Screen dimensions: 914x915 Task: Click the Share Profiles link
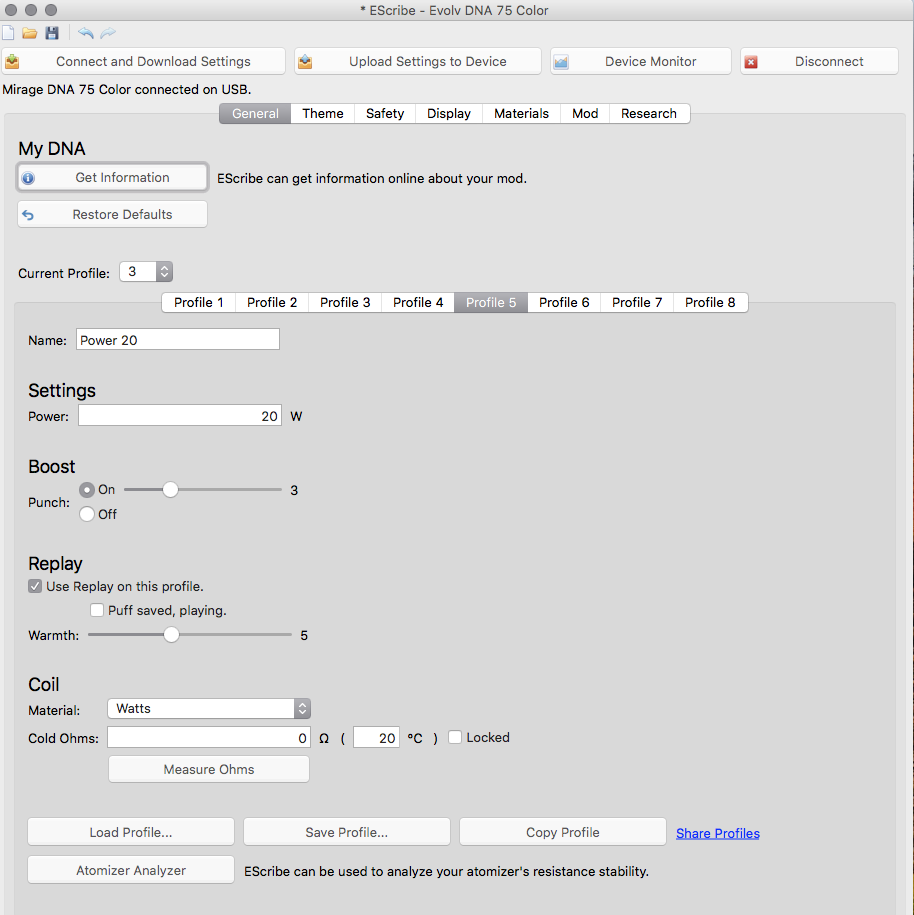tap(717, 833)
